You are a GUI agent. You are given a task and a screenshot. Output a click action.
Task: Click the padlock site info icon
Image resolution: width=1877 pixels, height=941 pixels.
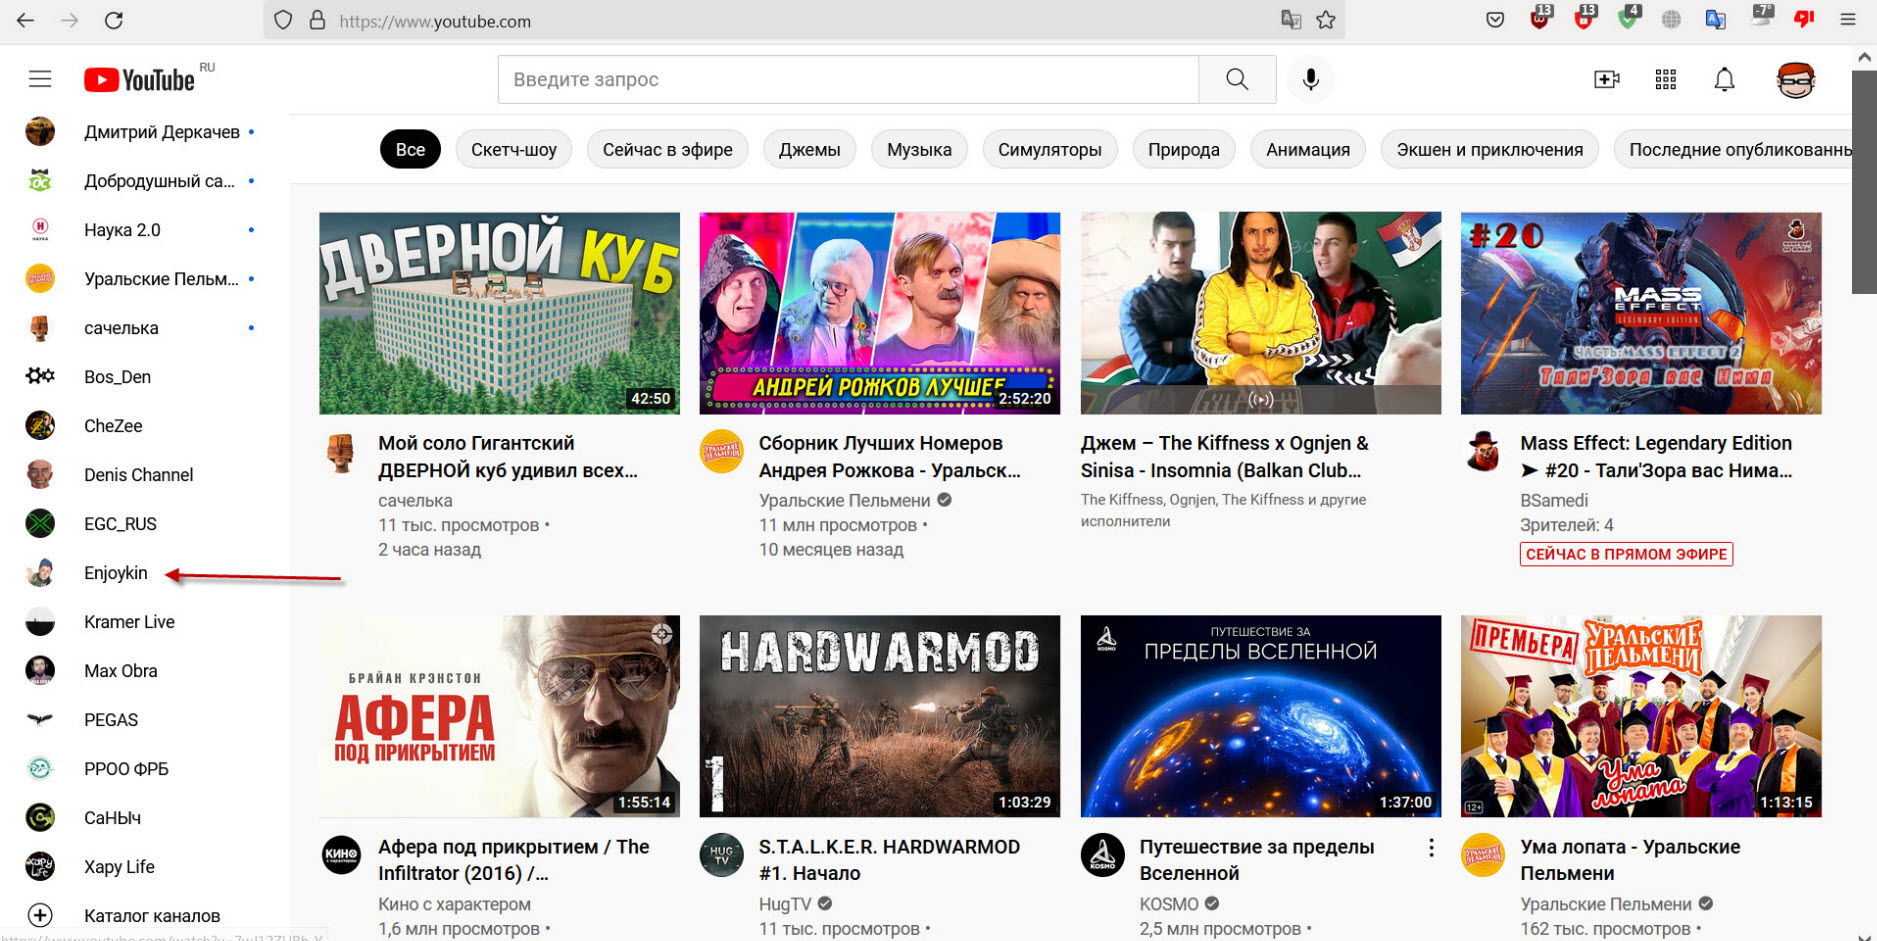coord(317,20)
